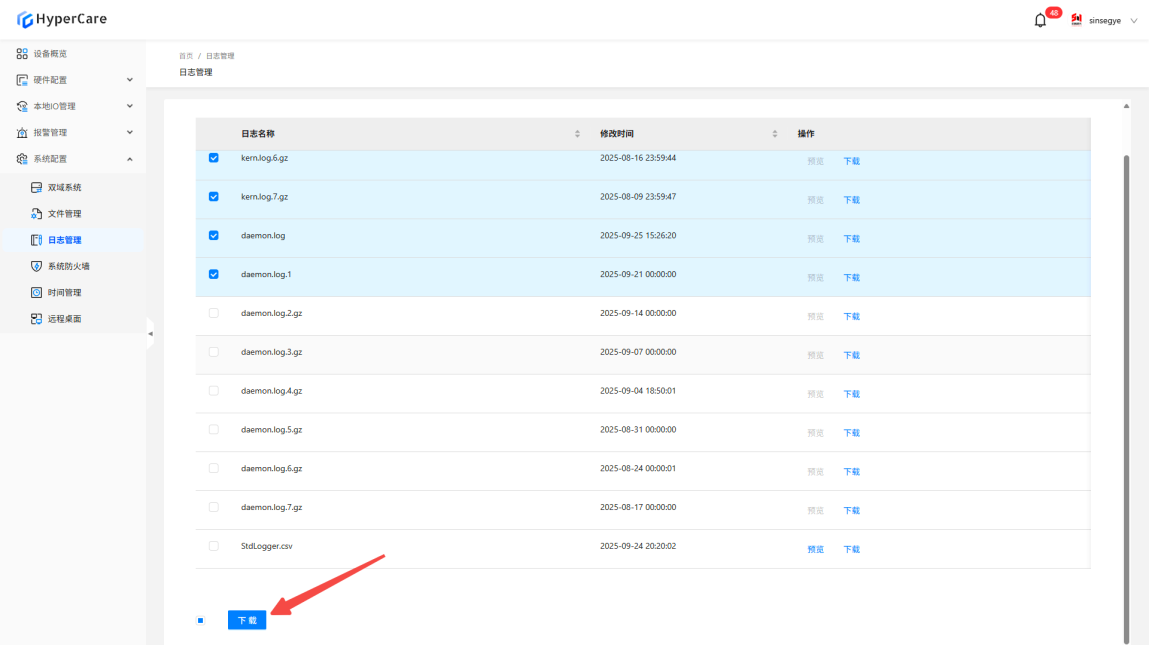This screenshot has height=645, width=1149.
Task: Check the daemon.log.2.gz checkbox
Action: (x=213, y=313)
